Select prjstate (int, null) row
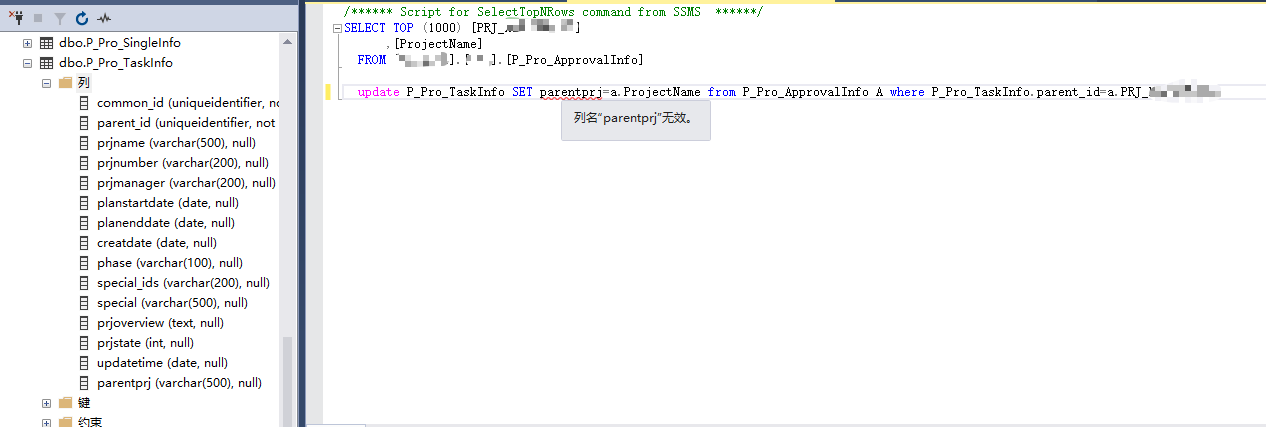The width and height of the screenshot is (1266, 427). pos(146,343)
